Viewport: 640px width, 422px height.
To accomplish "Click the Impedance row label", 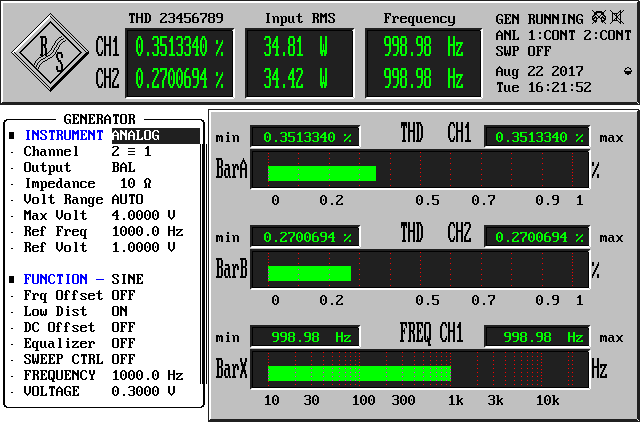I will pyautogui.click(x=60, y=184).
